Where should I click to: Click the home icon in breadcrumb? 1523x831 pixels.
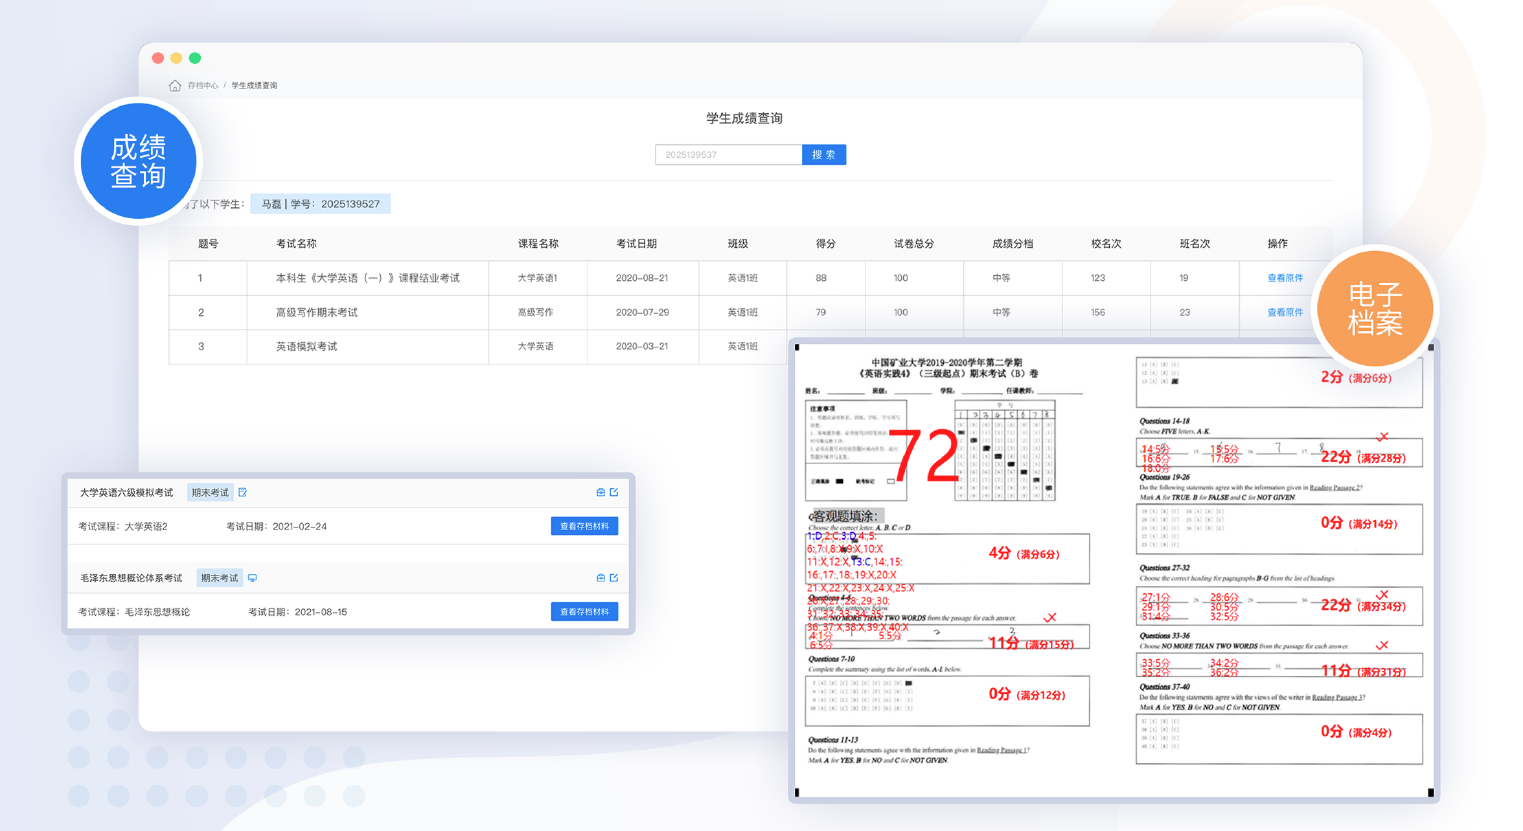pos(175,85)
